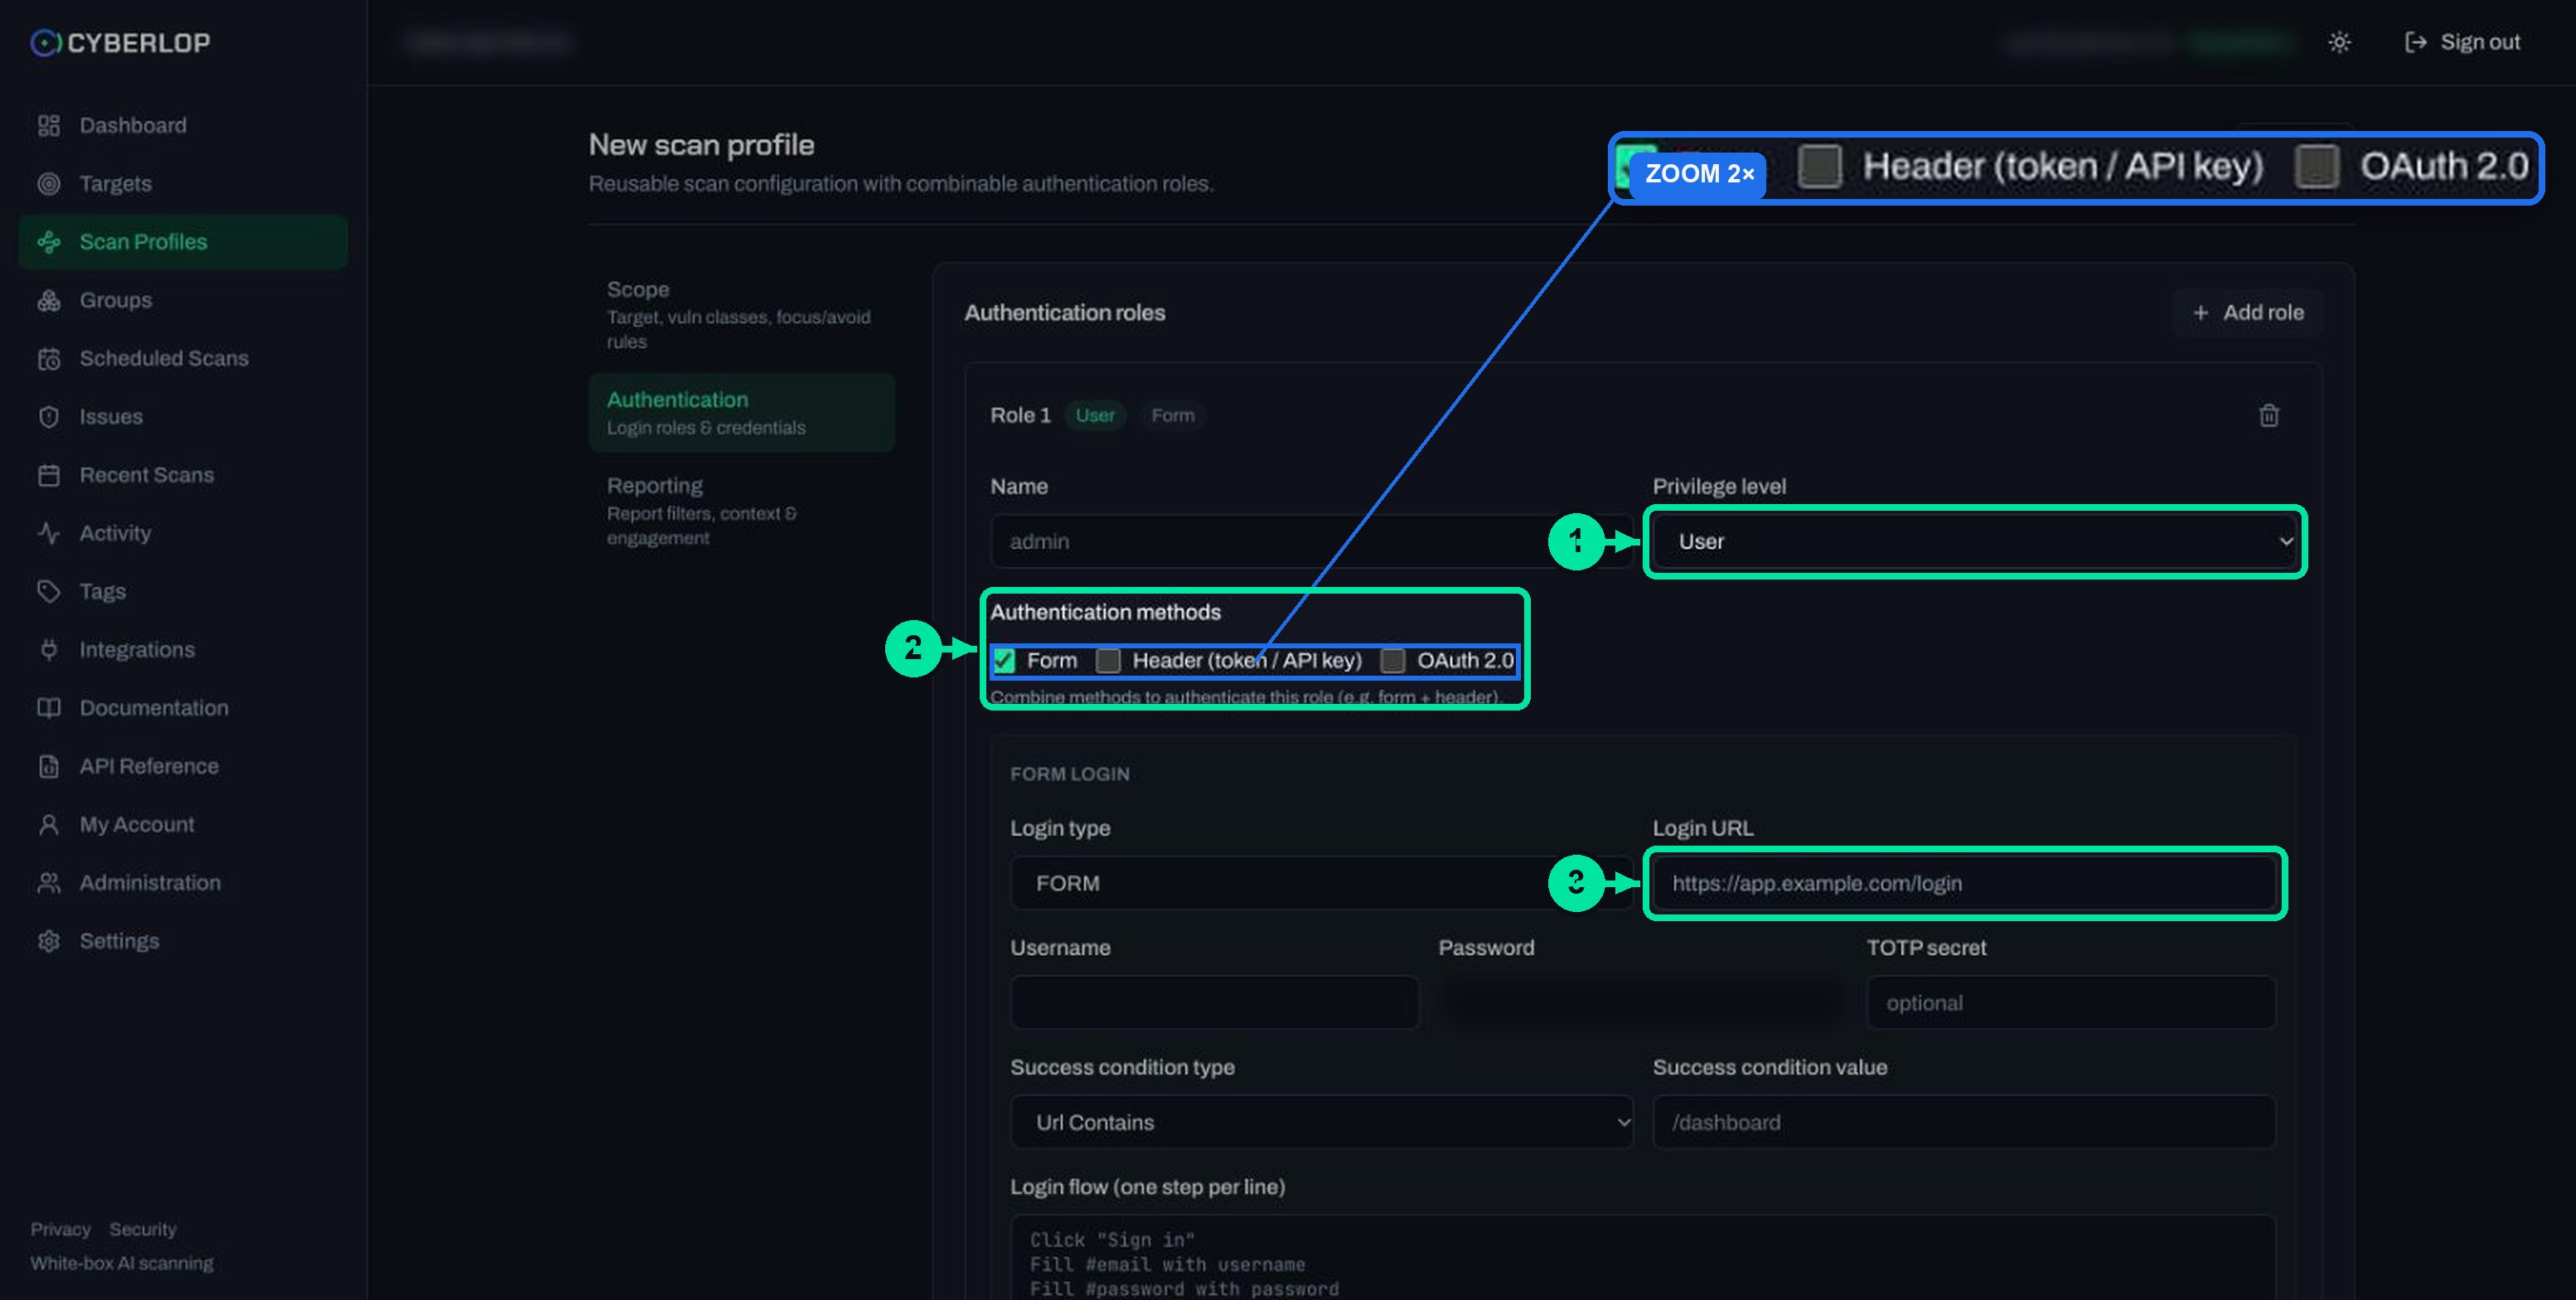
Task: Click the API Reference file icon
Action: (x=48, y=767)
